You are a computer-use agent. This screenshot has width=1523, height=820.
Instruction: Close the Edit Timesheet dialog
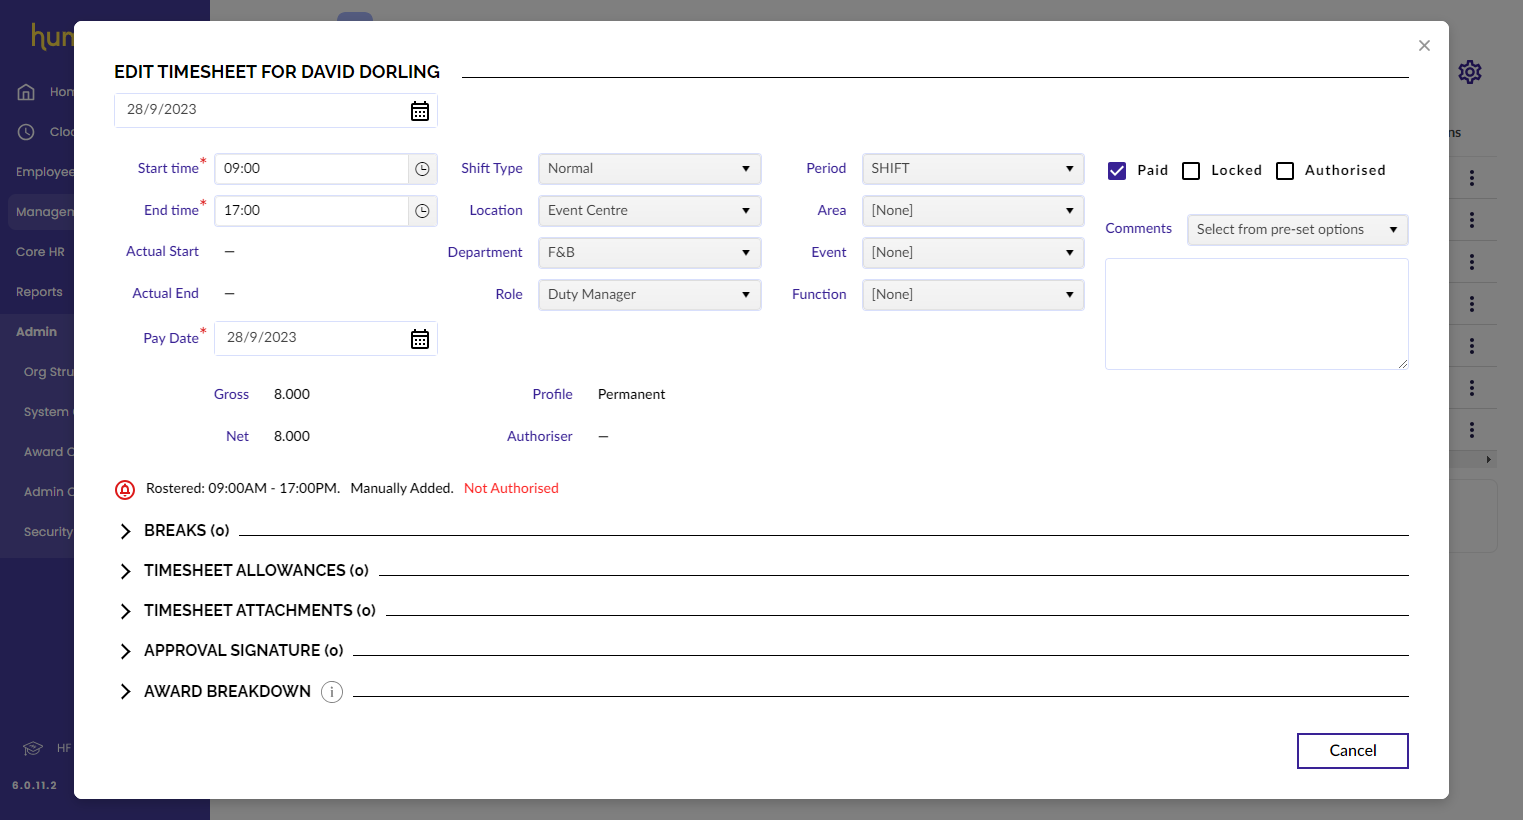[x=1424, y=45]
